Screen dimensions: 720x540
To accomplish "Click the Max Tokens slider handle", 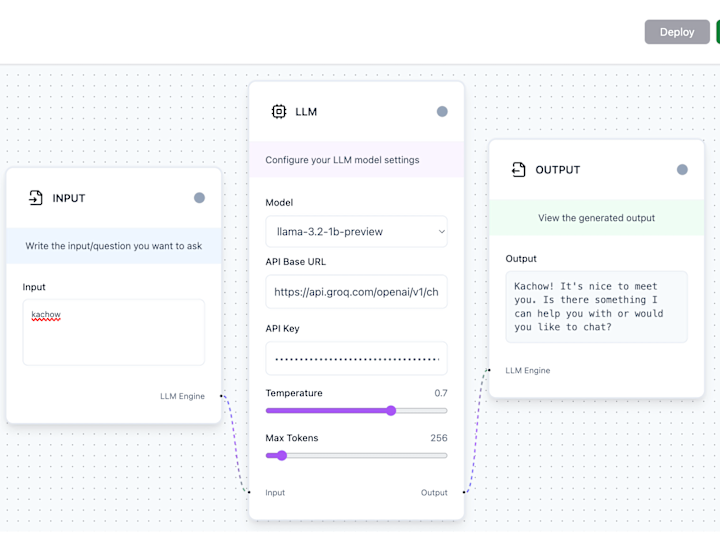I will (x=282, y=456).
